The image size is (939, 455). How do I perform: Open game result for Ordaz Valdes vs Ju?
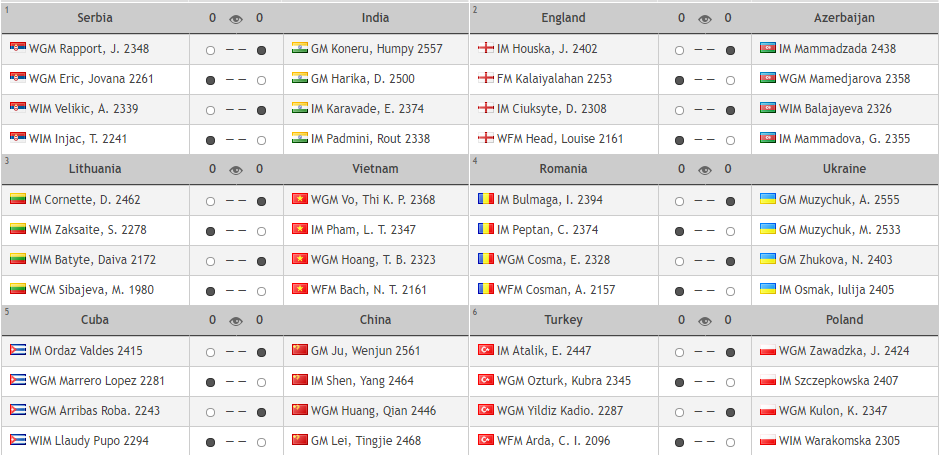[235, 352]
